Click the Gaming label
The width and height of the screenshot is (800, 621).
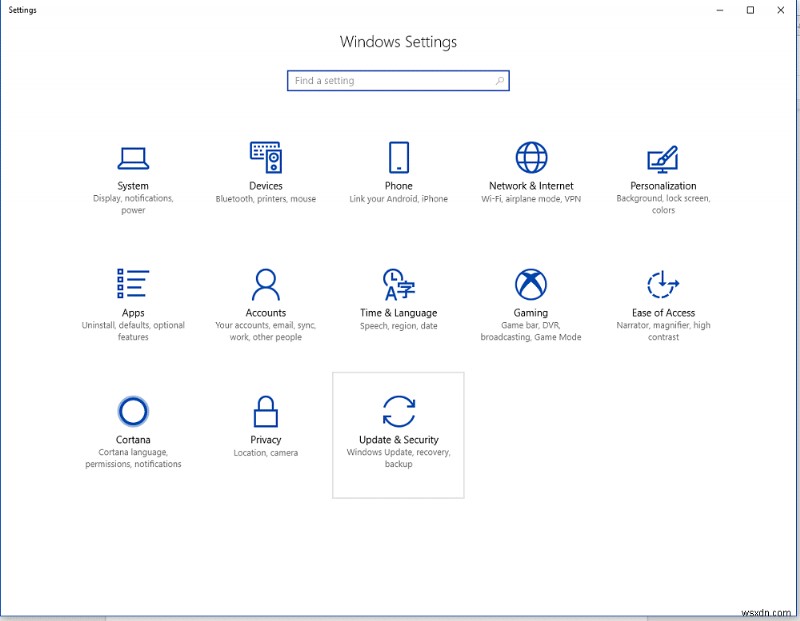pos(531,313)
